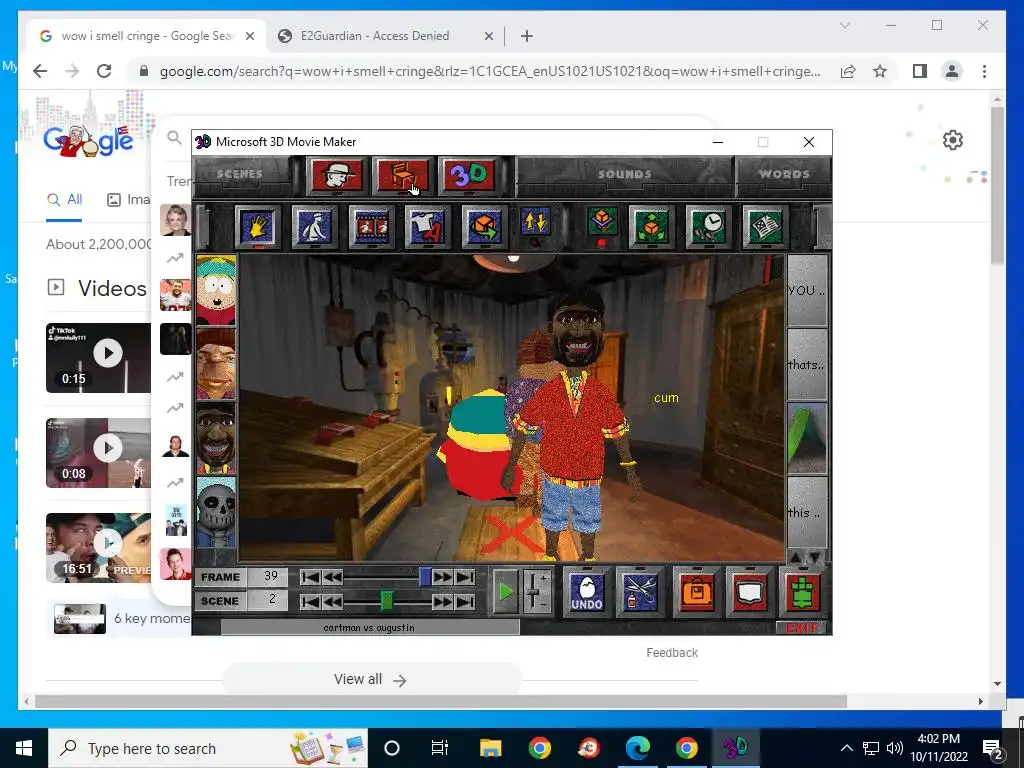Click the yellow 'cum' text in the scene
The width and height of the screenshot is (1024, 768).
click(x=666, y=398)
